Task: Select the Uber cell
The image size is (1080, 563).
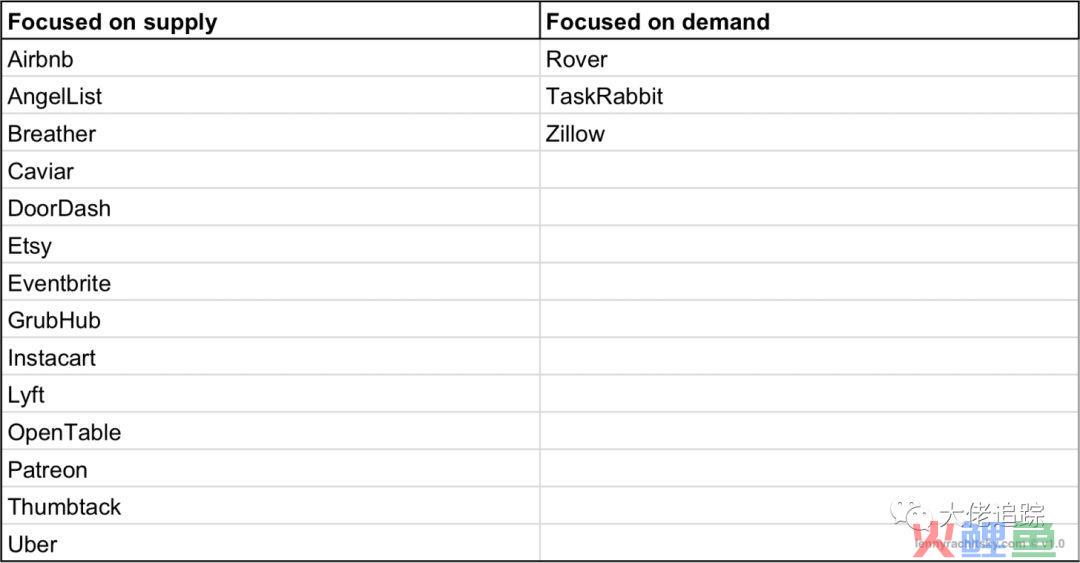Action: 270,543
